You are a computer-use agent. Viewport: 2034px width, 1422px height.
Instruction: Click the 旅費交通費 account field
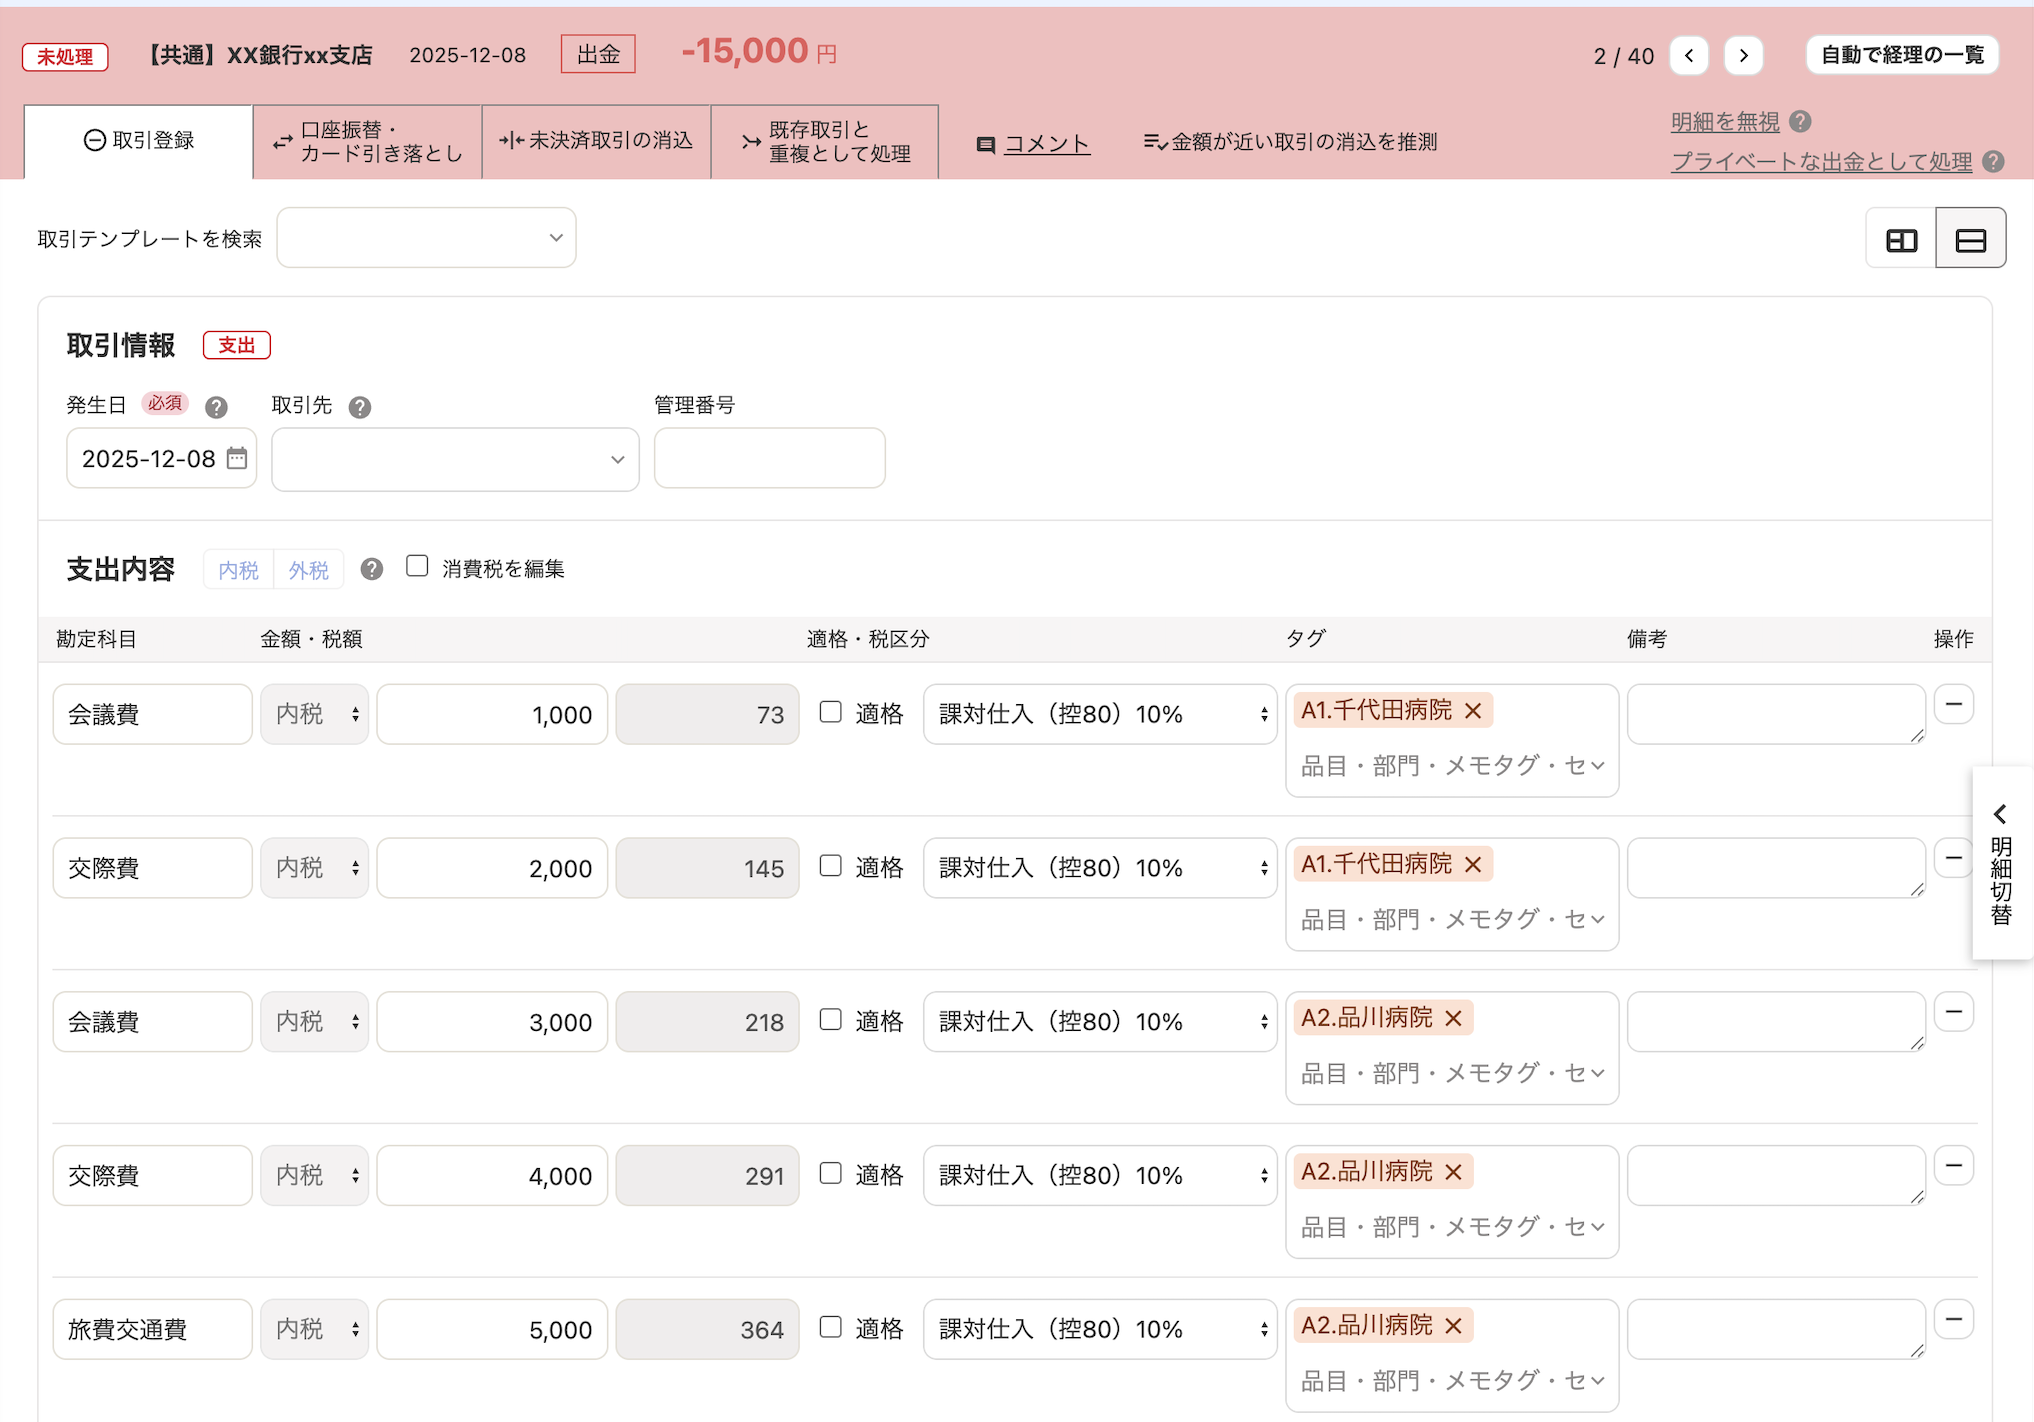coord(152,1329)
